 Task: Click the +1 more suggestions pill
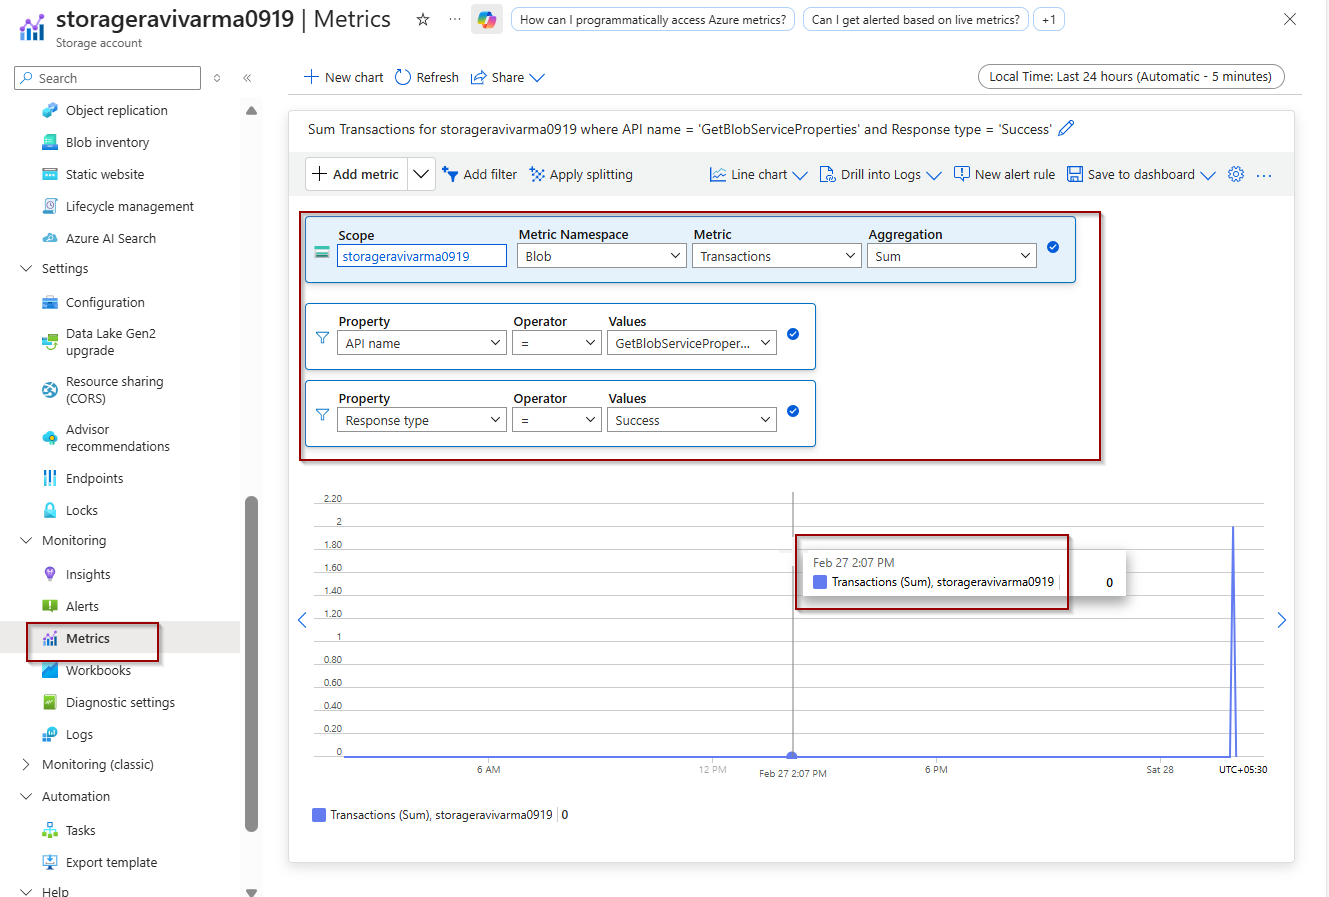[1049, 19]
